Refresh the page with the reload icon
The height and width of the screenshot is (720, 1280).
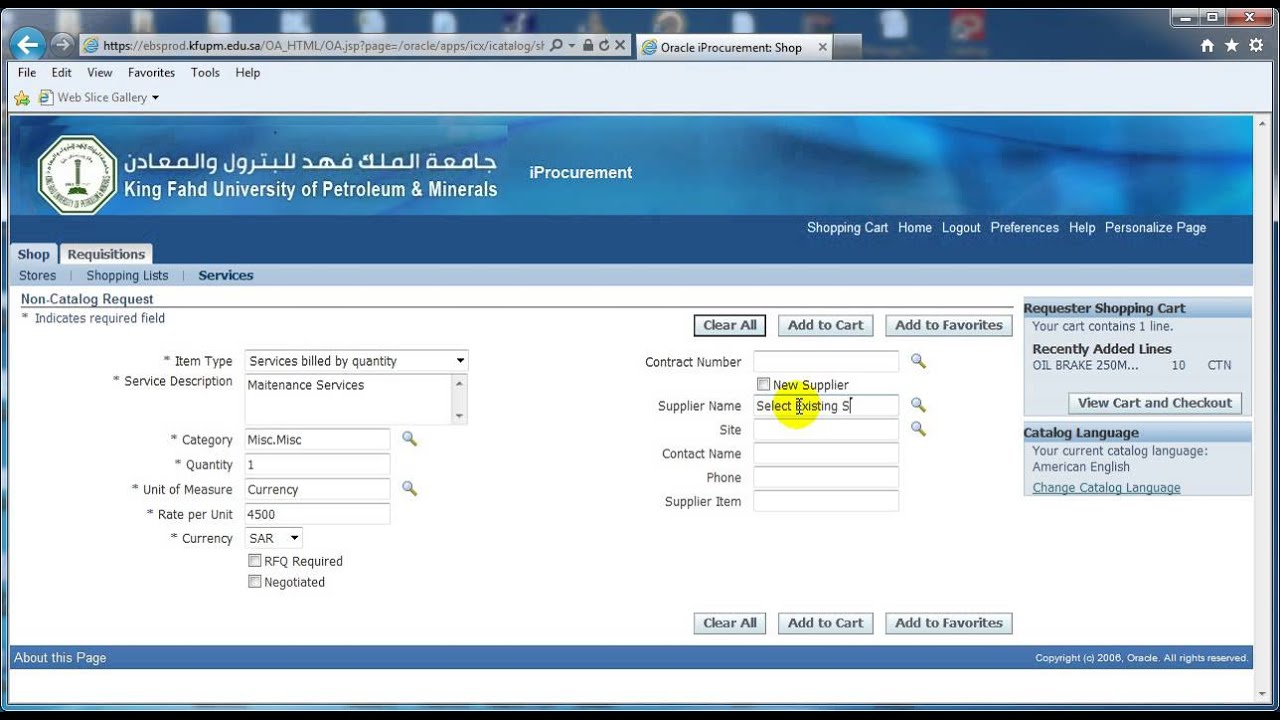click(x=604, y=46)
